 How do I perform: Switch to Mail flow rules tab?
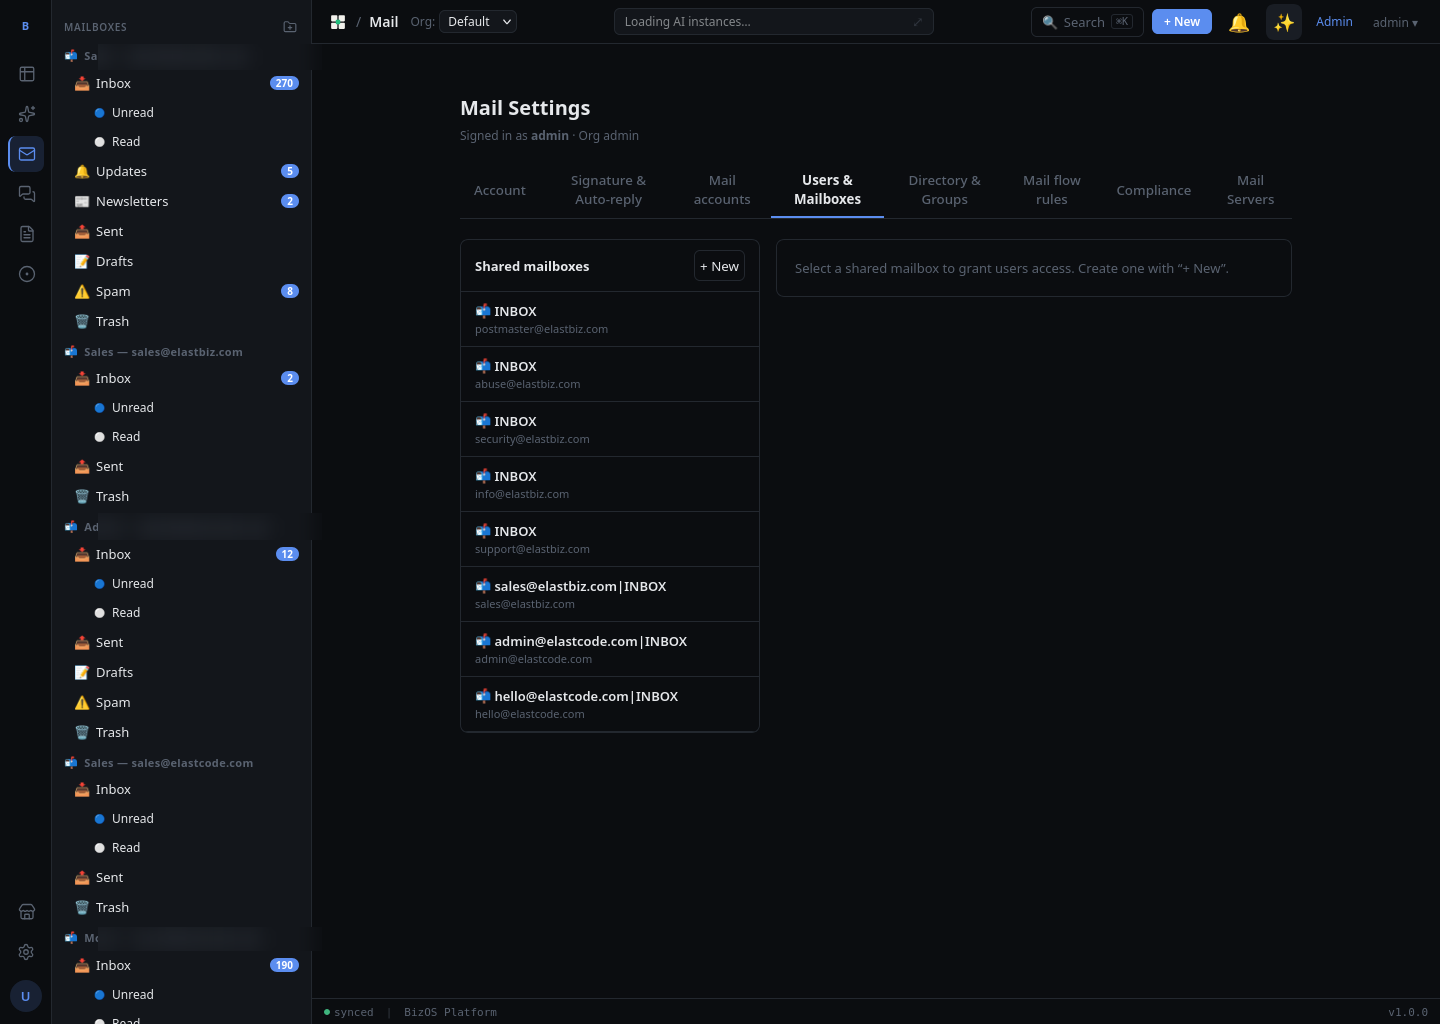[x=1052, y=190]
